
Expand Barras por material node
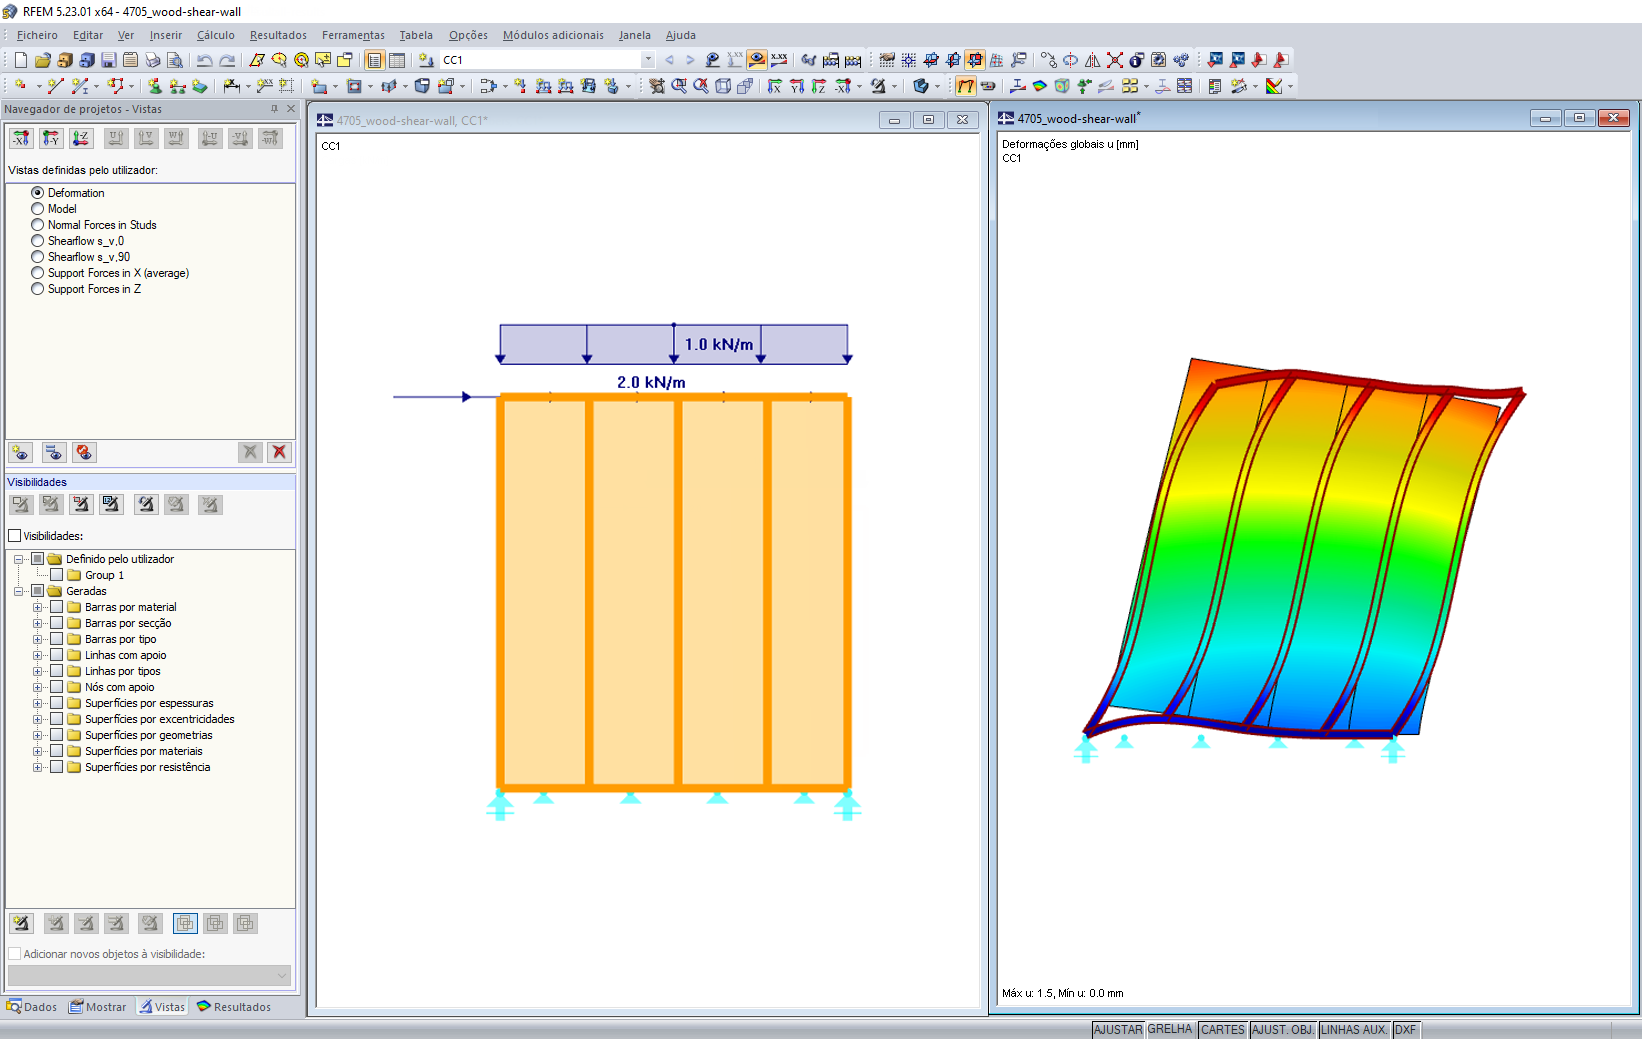click(x=38, y=607)
